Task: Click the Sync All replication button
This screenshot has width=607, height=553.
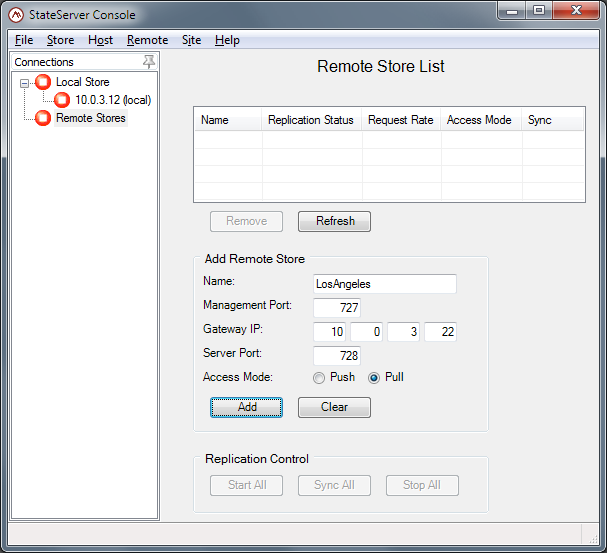Action: click(x=334, y=485)
